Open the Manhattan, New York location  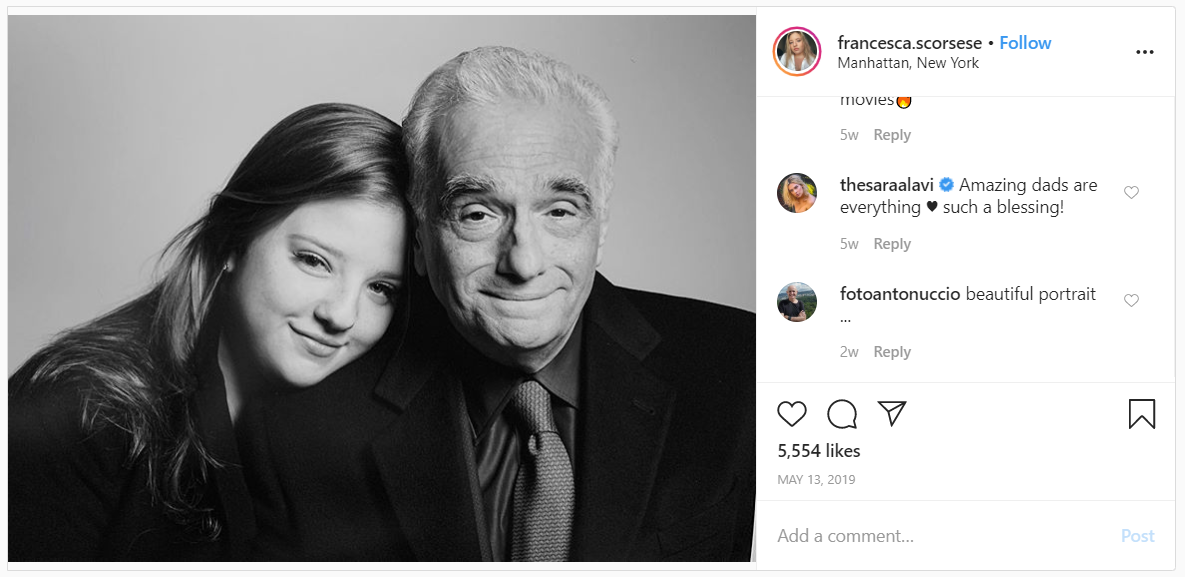click(908, 63)
